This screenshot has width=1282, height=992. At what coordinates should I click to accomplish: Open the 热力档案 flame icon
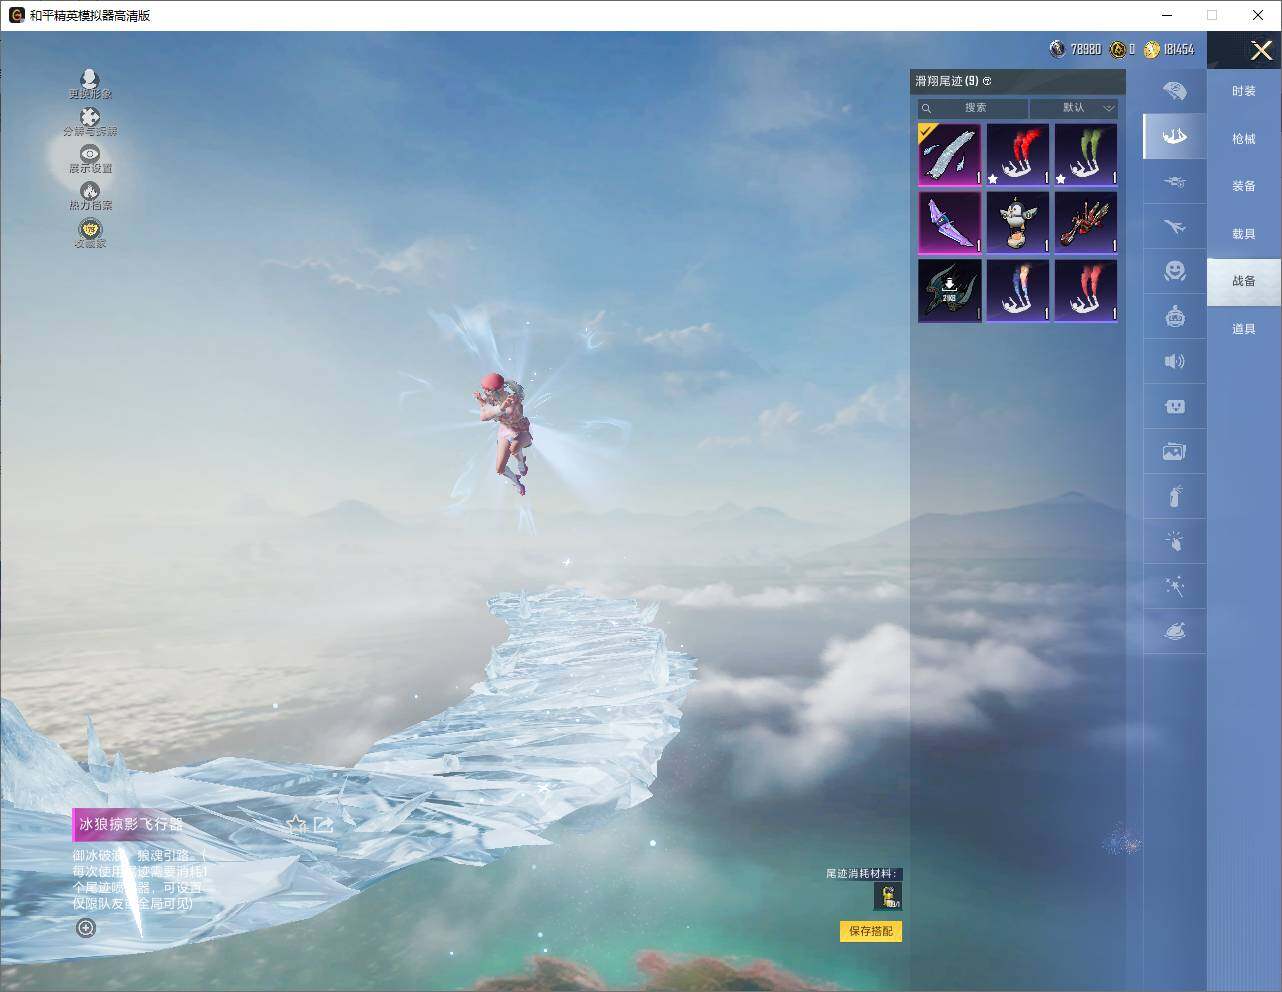(90, 195)
